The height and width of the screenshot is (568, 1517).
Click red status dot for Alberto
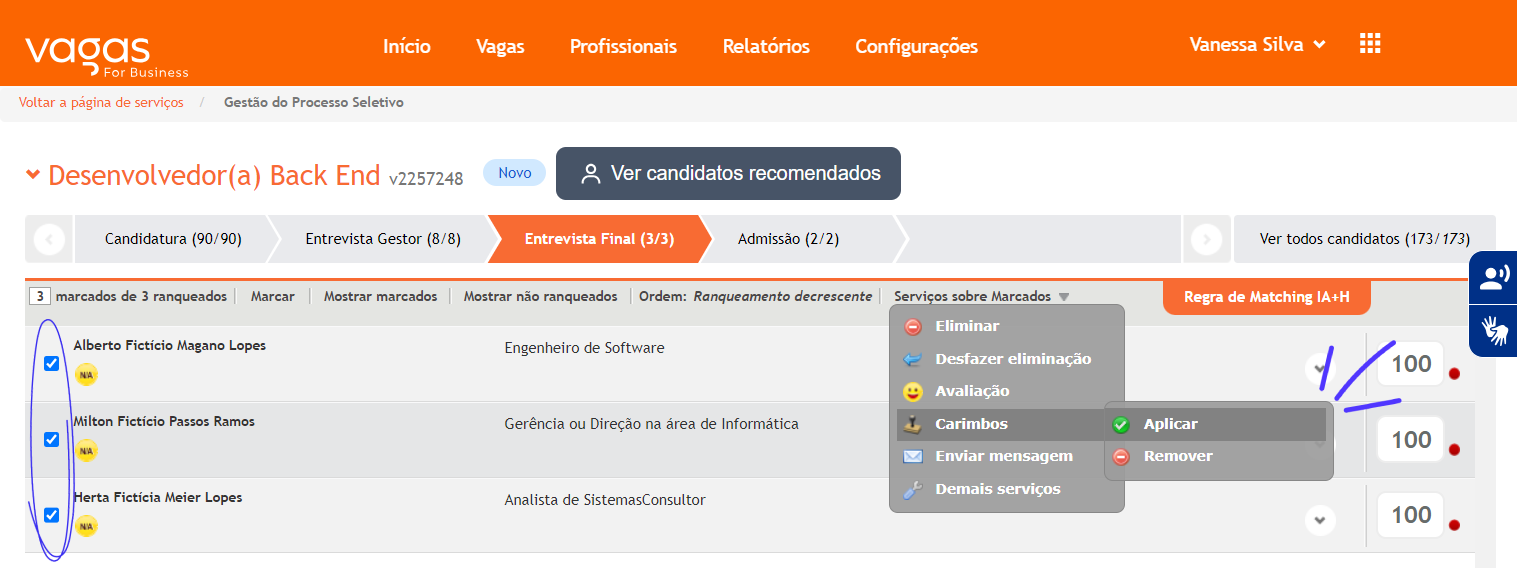point(1454,373)
